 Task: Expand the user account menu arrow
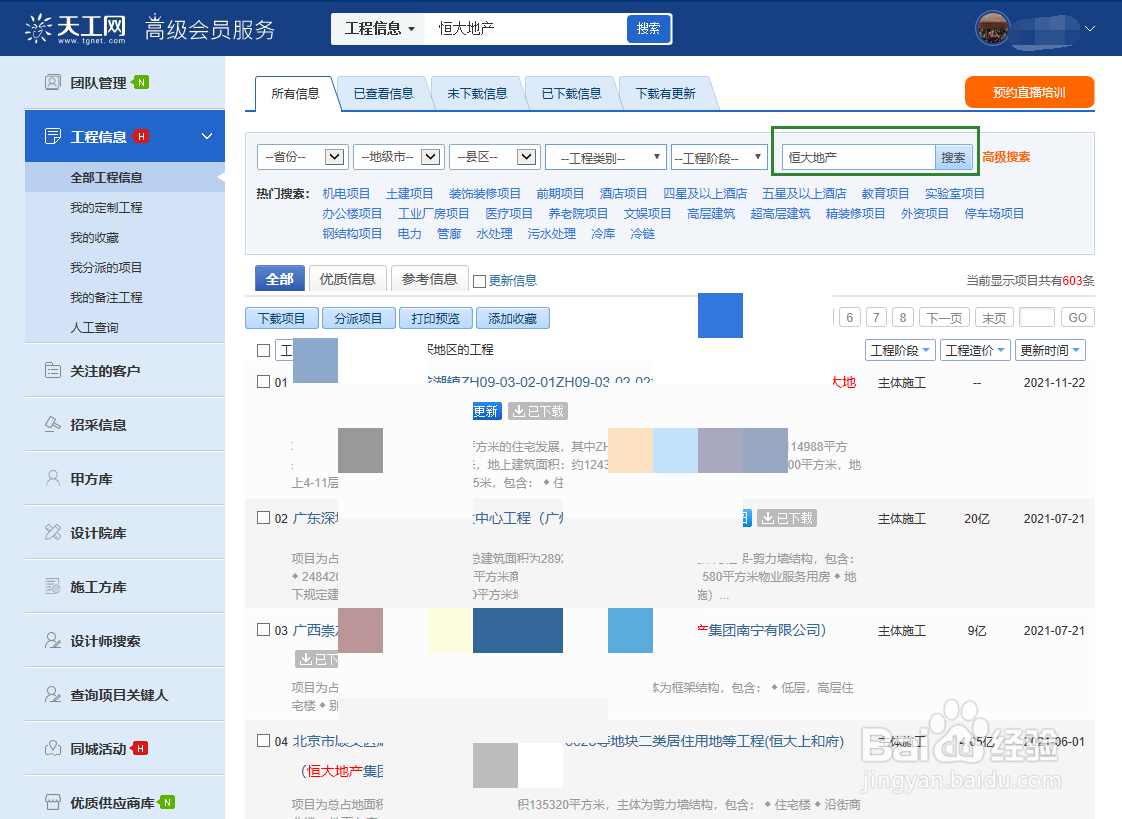[1090, 29]
